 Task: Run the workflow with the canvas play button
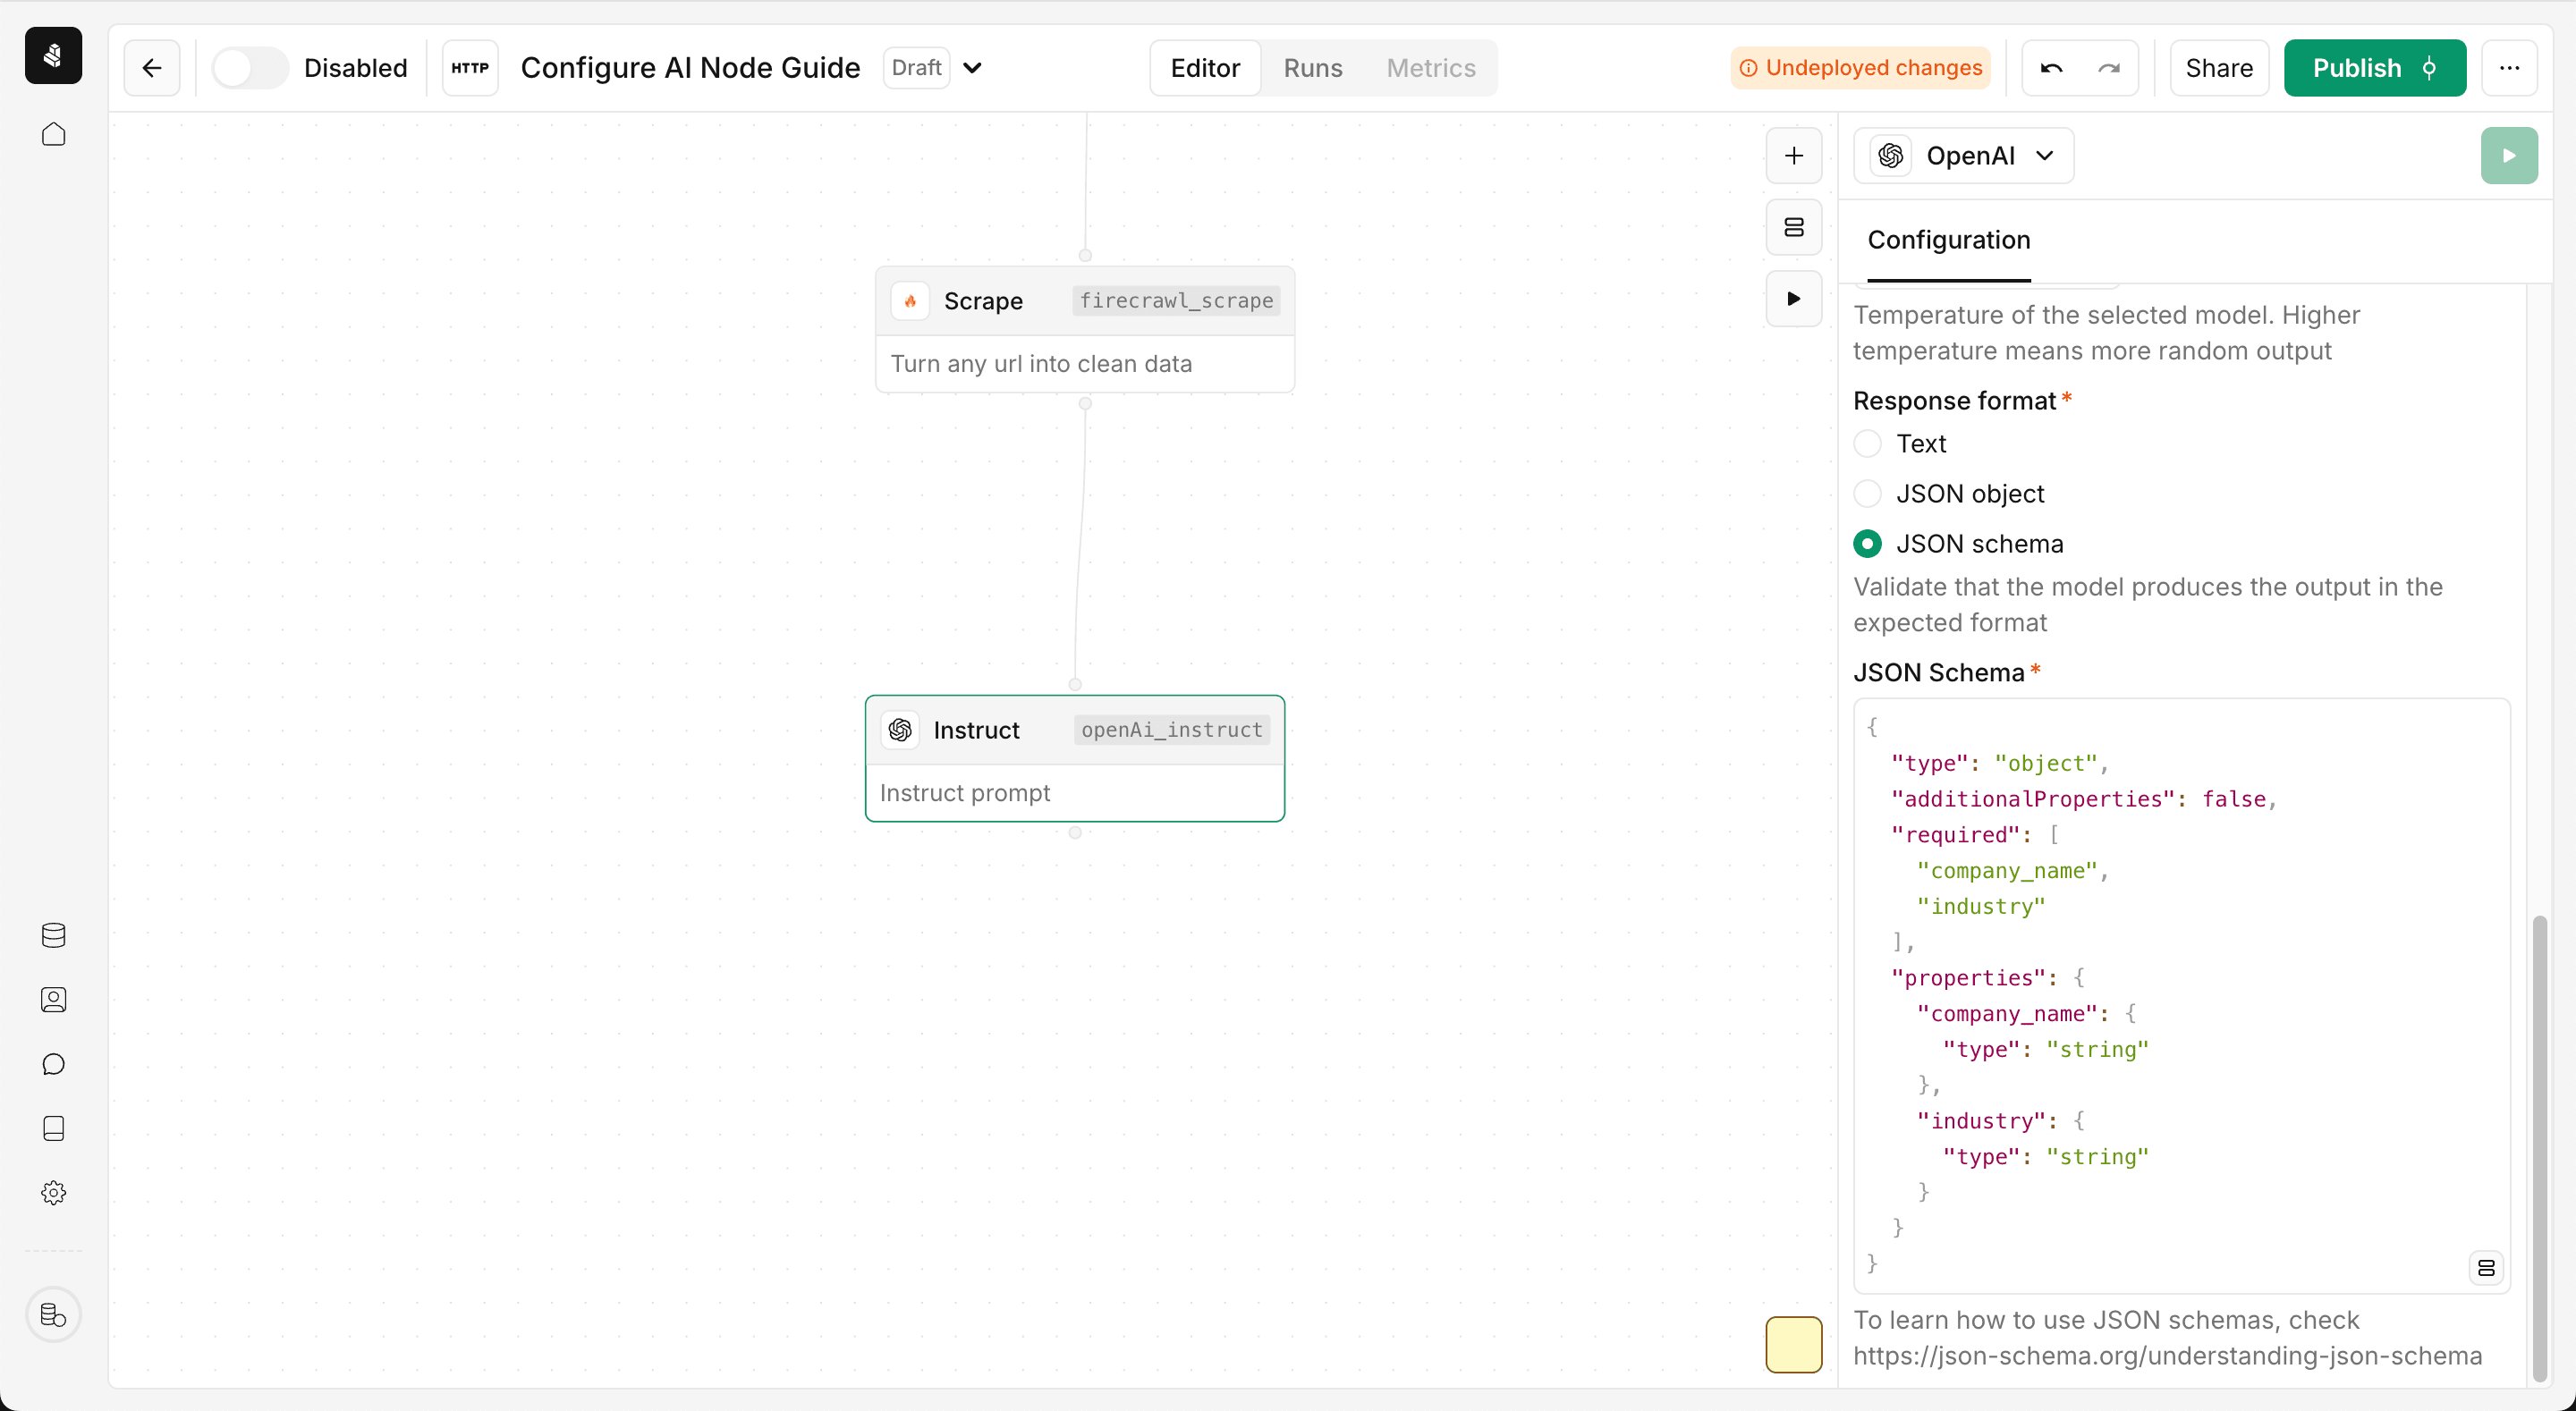(1793, 298)
